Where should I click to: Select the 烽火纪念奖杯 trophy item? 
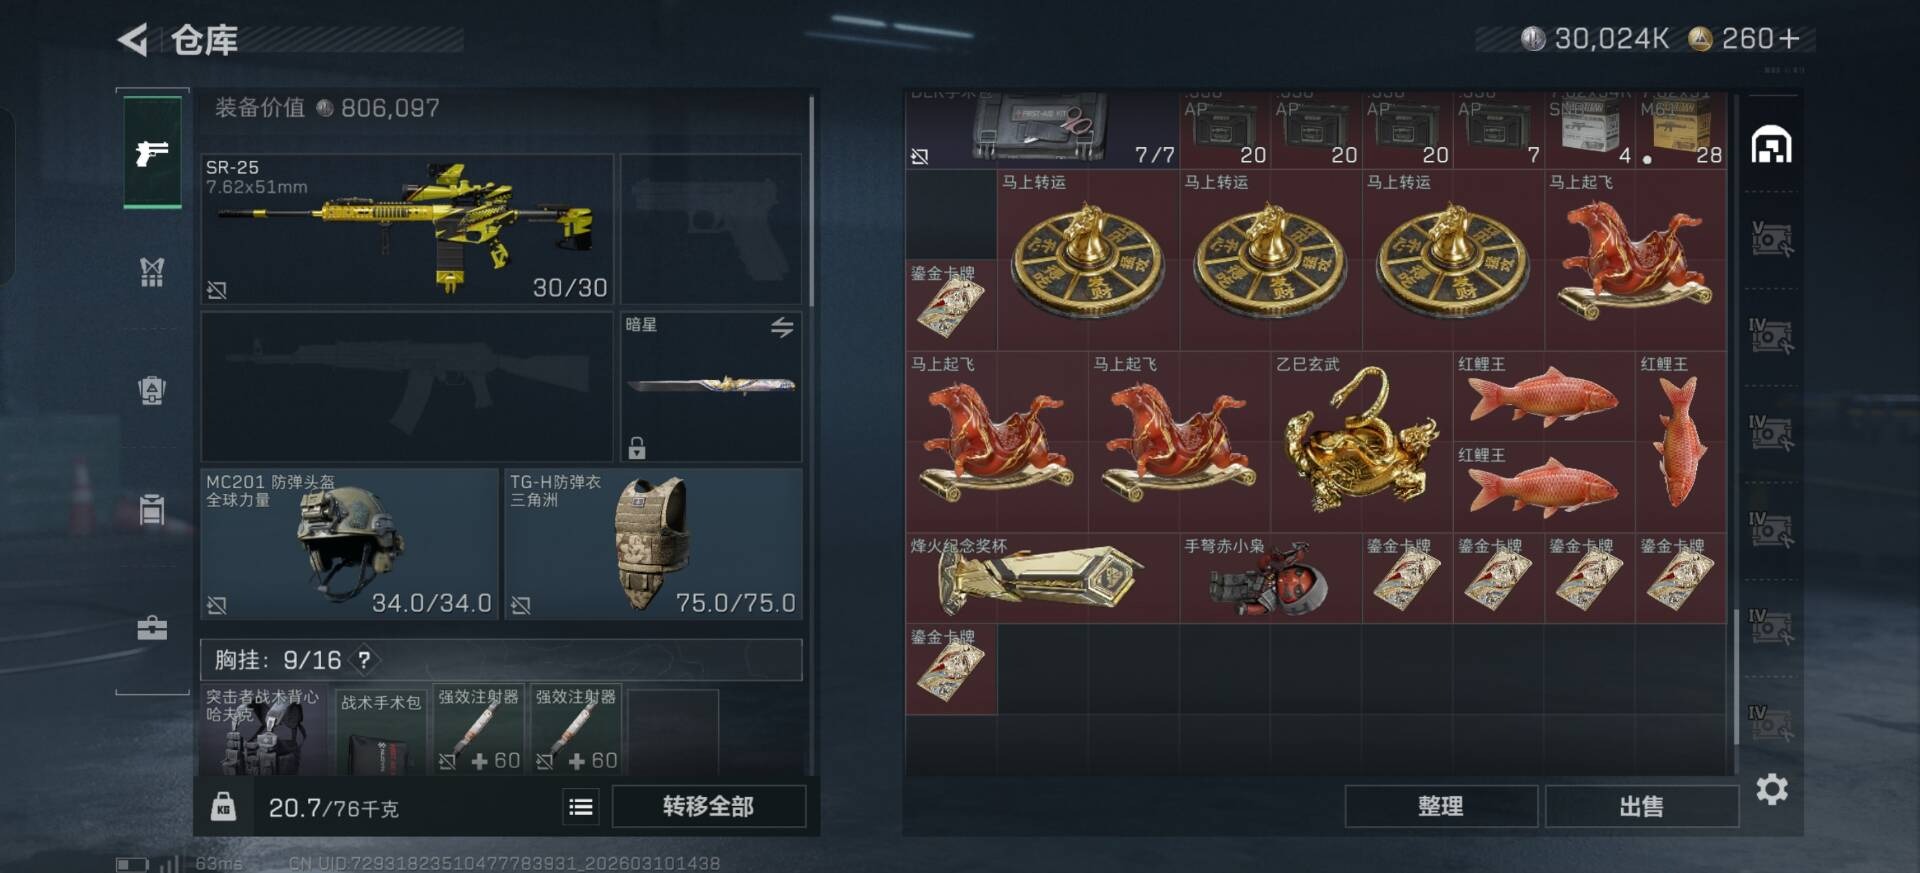(x=1043, y=579)
